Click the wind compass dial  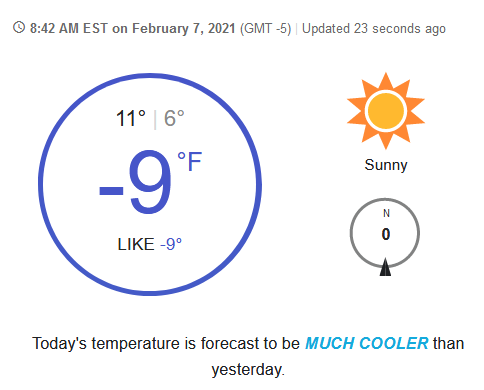[385, 233]
